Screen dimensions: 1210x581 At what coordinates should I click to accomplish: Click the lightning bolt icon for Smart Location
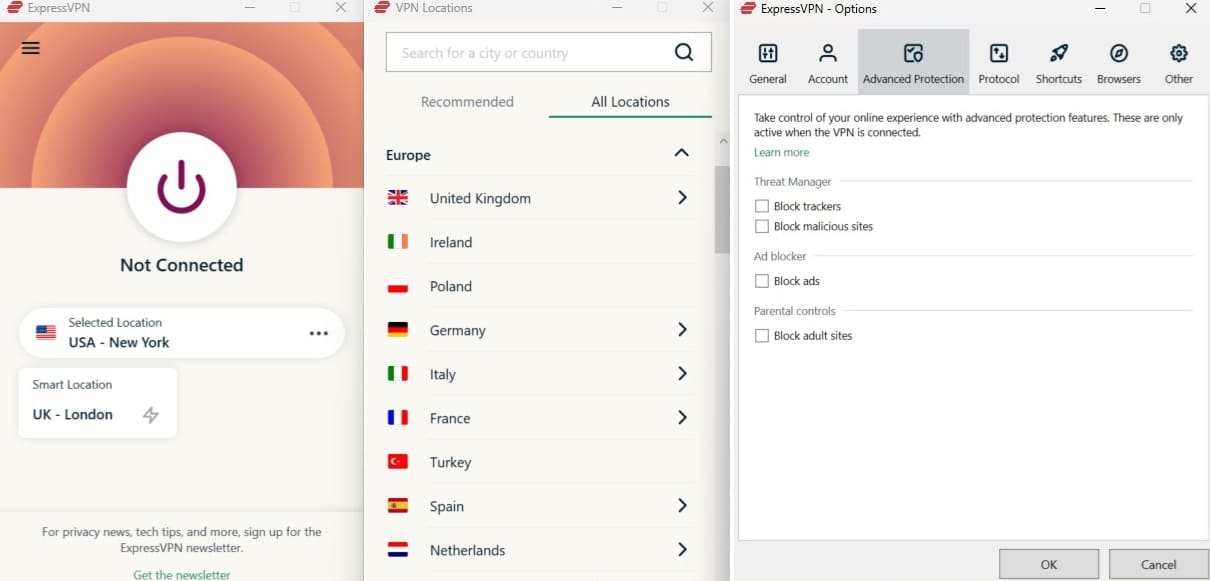point(151,414)
